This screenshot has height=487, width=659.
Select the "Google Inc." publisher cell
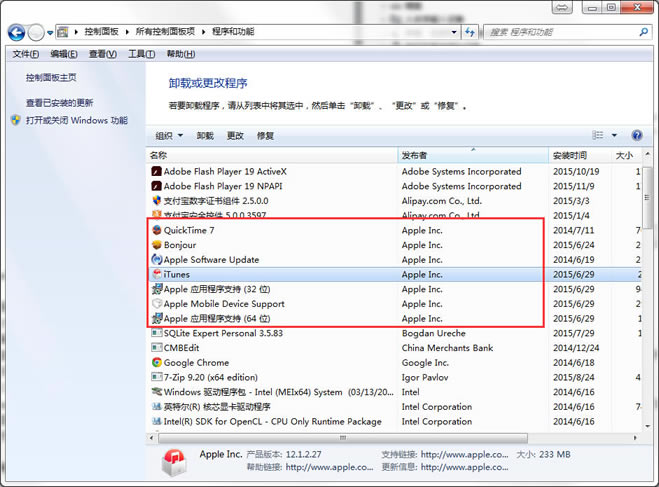pos(425,363)
